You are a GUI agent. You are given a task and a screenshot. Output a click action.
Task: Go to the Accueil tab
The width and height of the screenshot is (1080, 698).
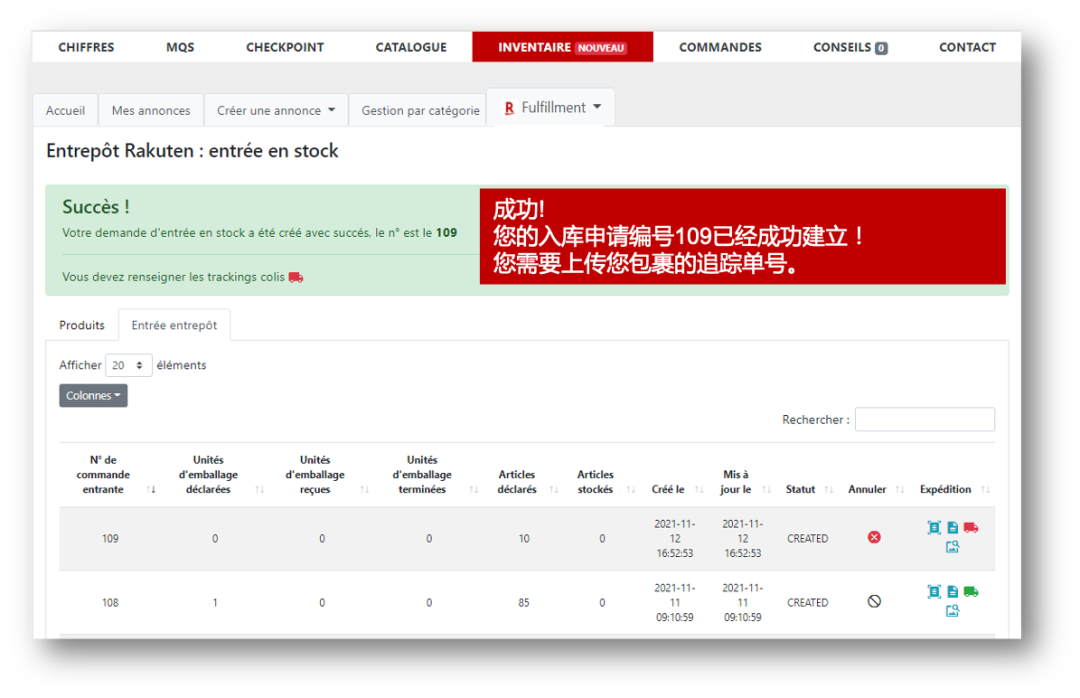(65, 110)
